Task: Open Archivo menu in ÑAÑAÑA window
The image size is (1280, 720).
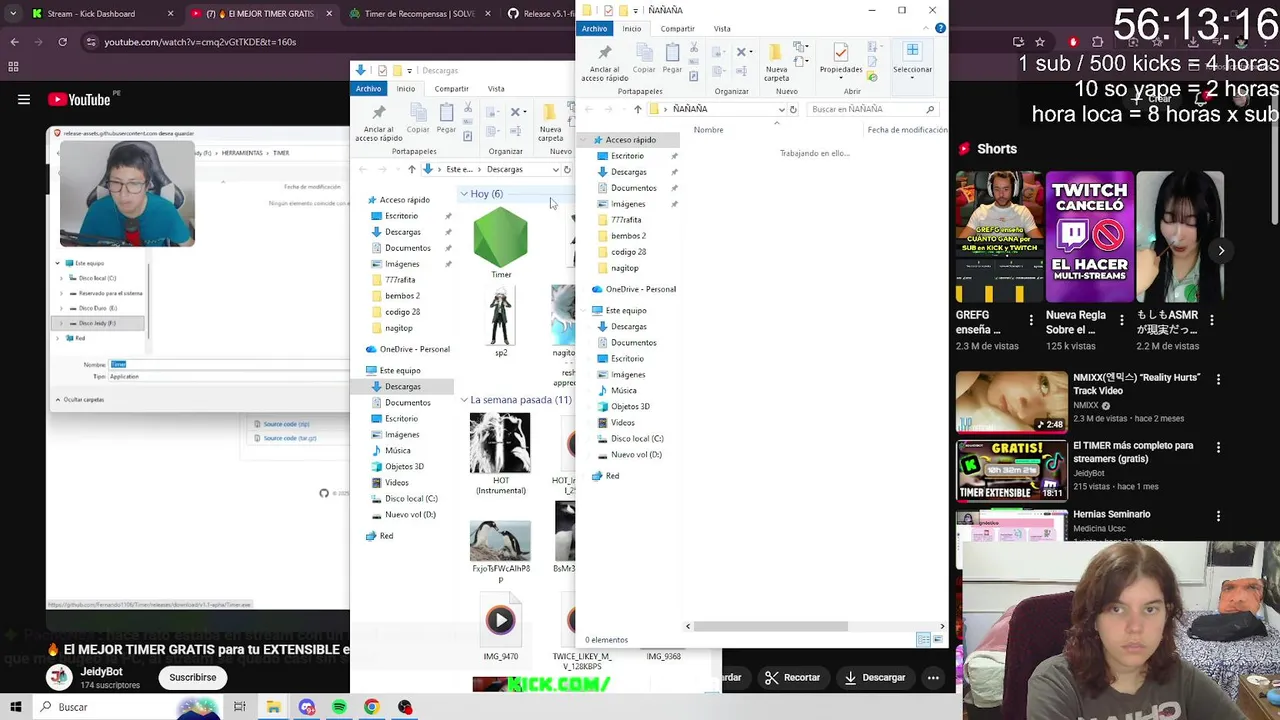Action: point(594,28)
